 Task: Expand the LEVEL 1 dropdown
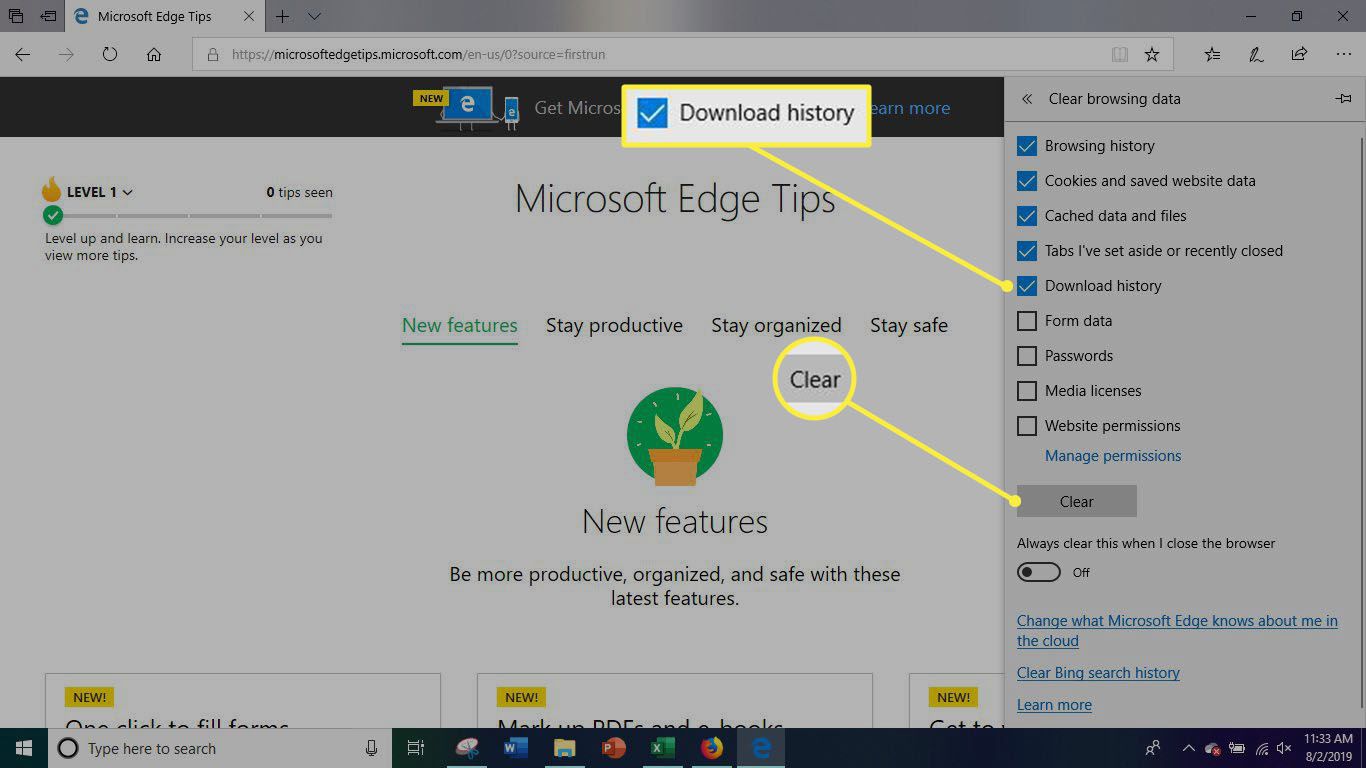[x=100, y=192]
